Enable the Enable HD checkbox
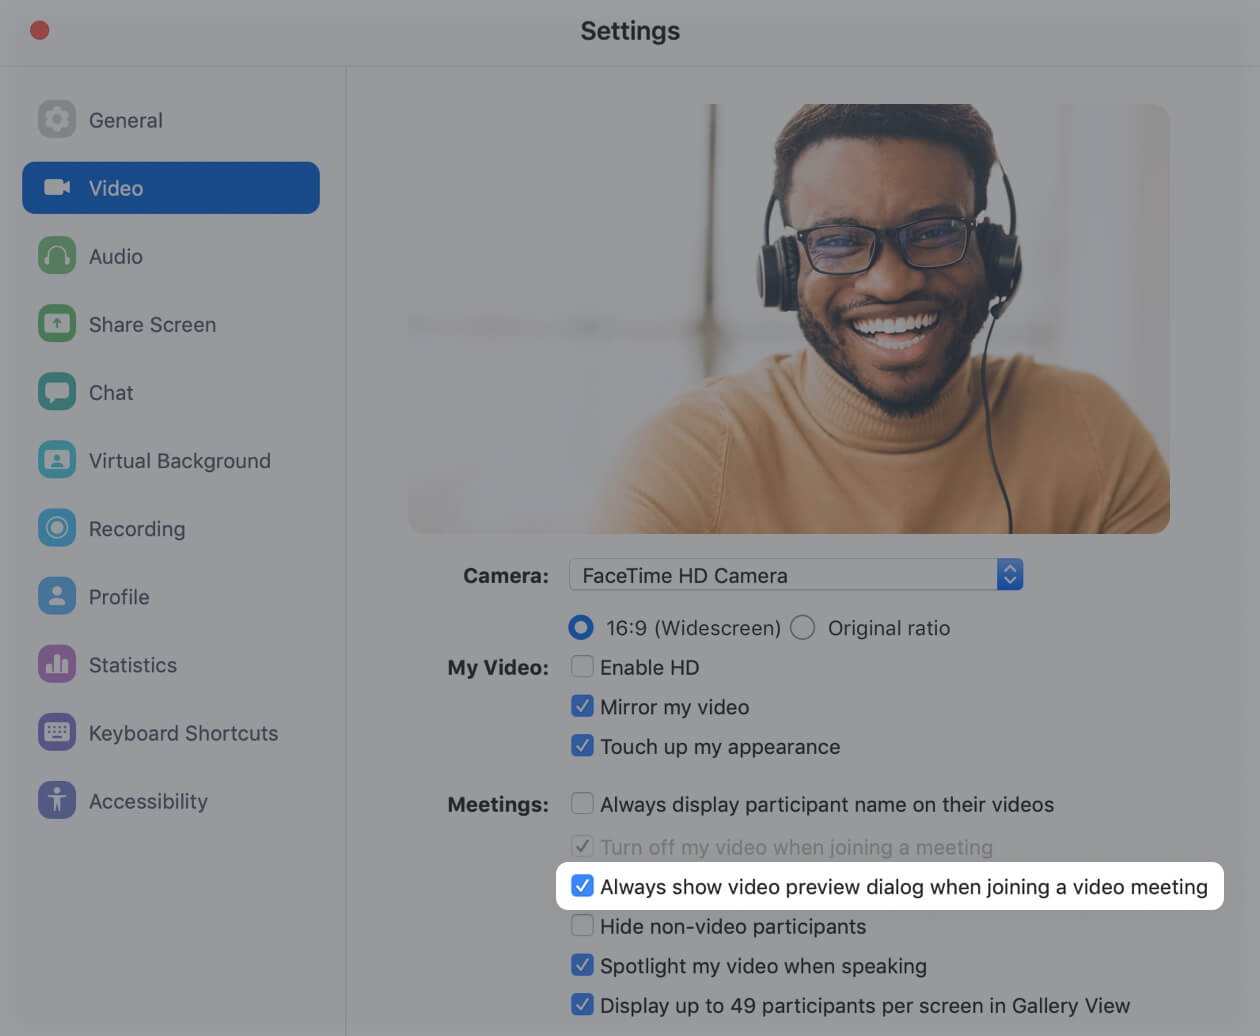 pos(582,667)
